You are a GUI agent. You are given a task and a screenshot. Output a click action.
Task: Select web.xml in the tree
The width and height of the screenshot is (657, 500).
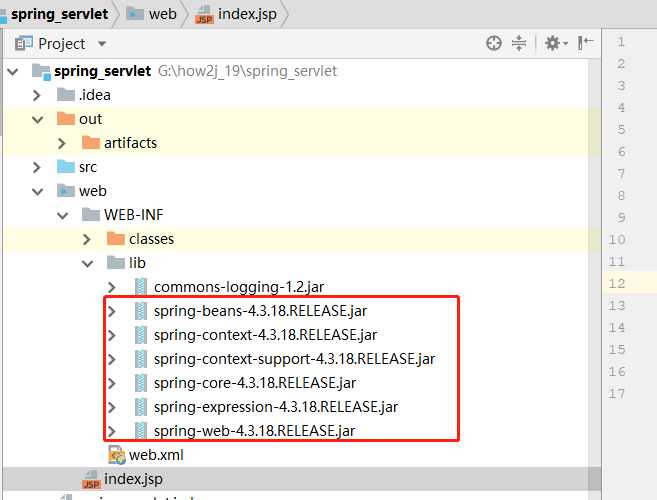156,455
